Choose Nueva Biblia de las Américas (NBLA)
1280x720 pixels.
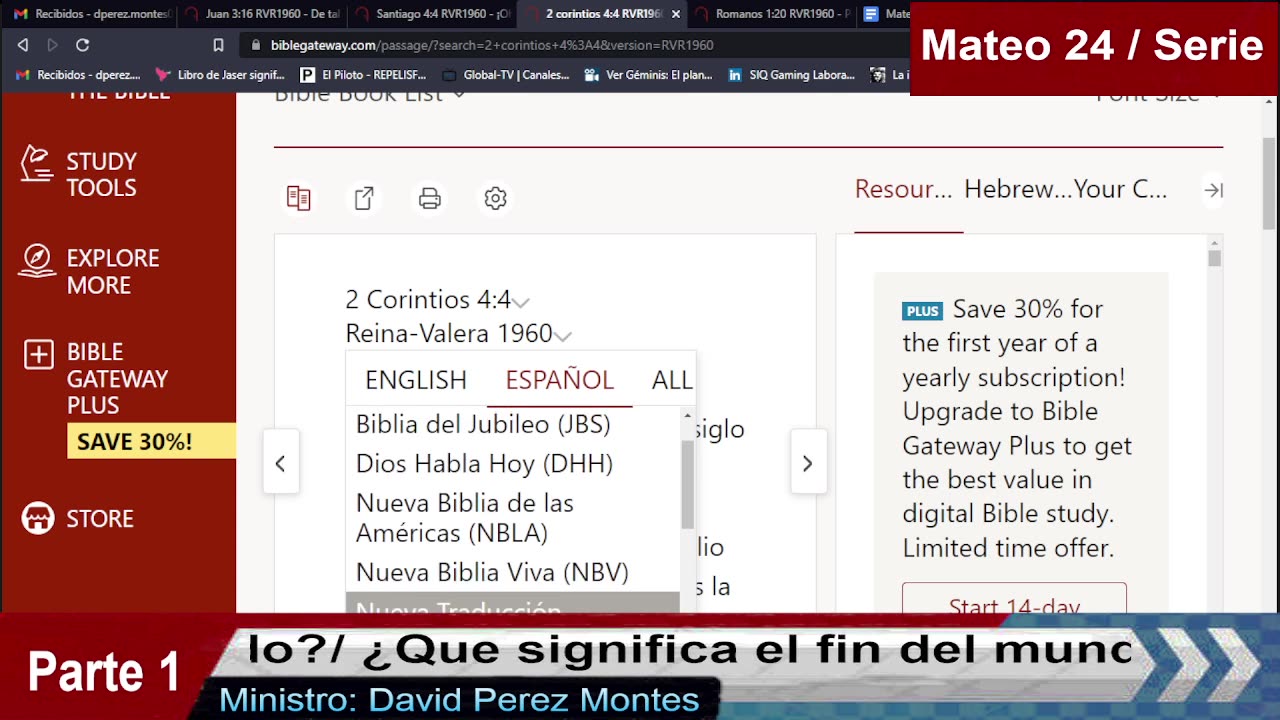coord(465,518)
